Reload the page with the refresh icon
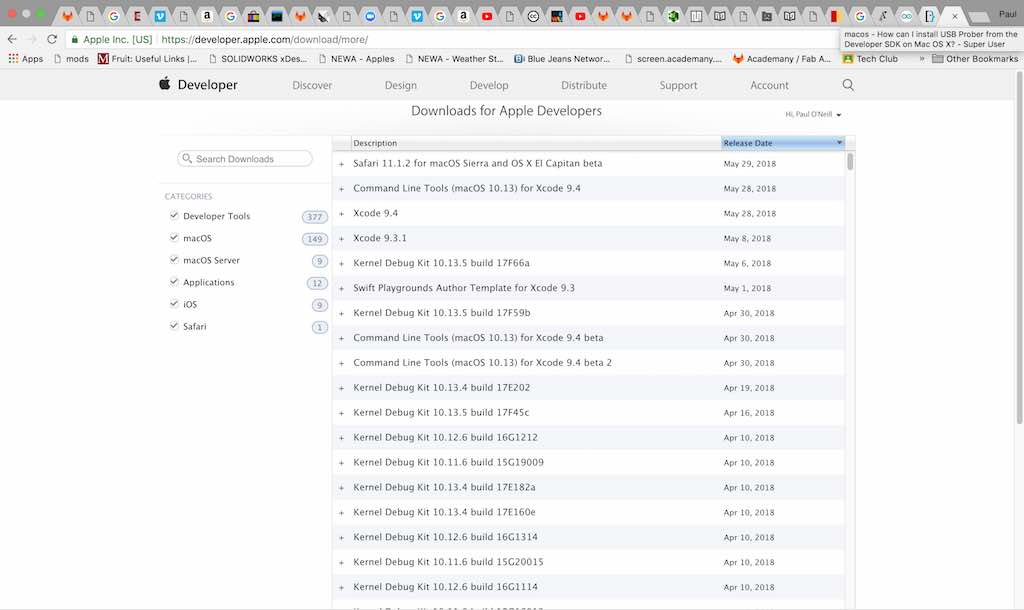 (x=52, y=39)
